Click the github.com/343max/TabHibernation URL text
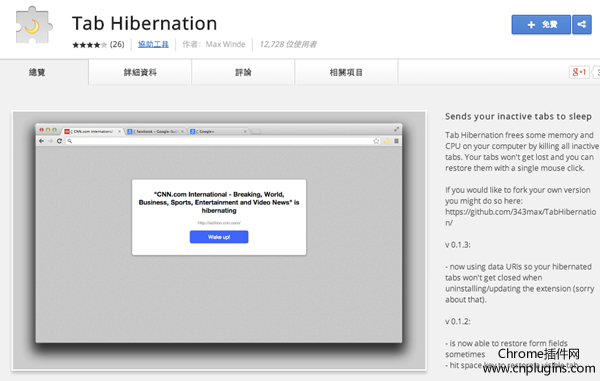This screenshot has width=600, height=381. pyautogui.click(x=520, y=217)
